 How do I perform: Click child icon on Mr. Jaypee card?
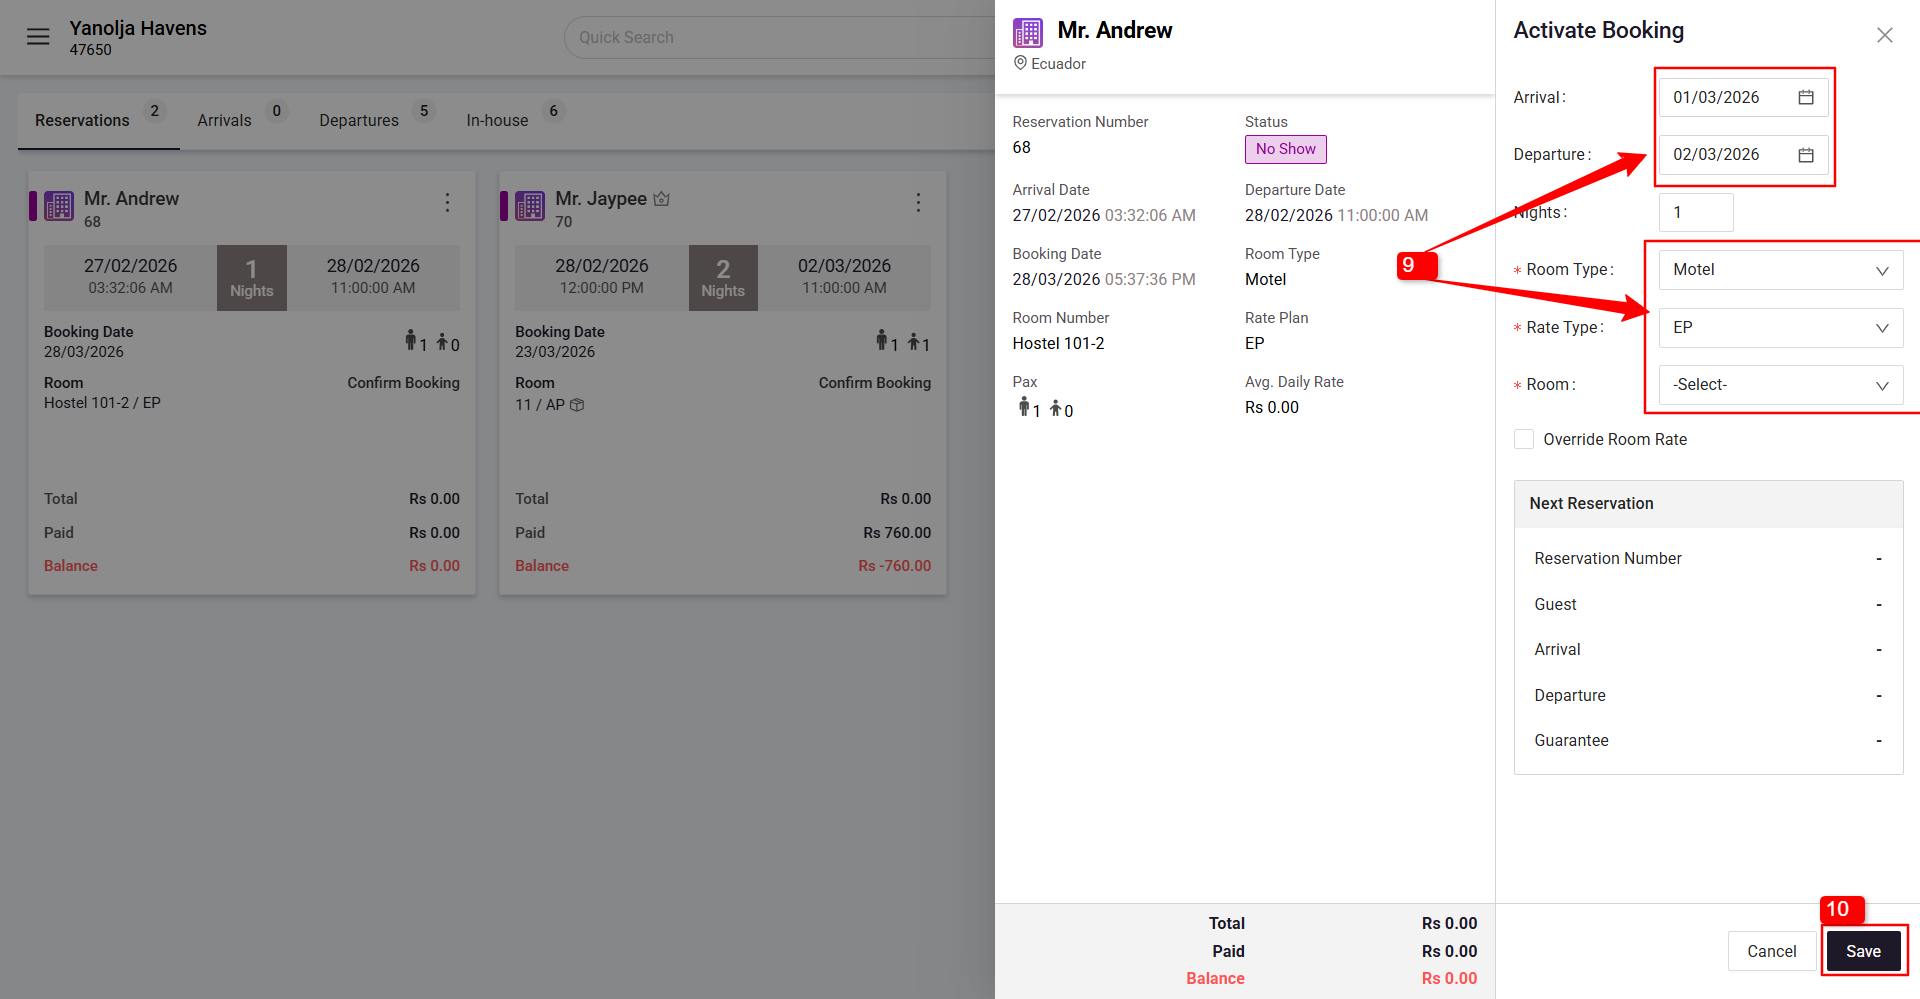(x=913, y=342)
